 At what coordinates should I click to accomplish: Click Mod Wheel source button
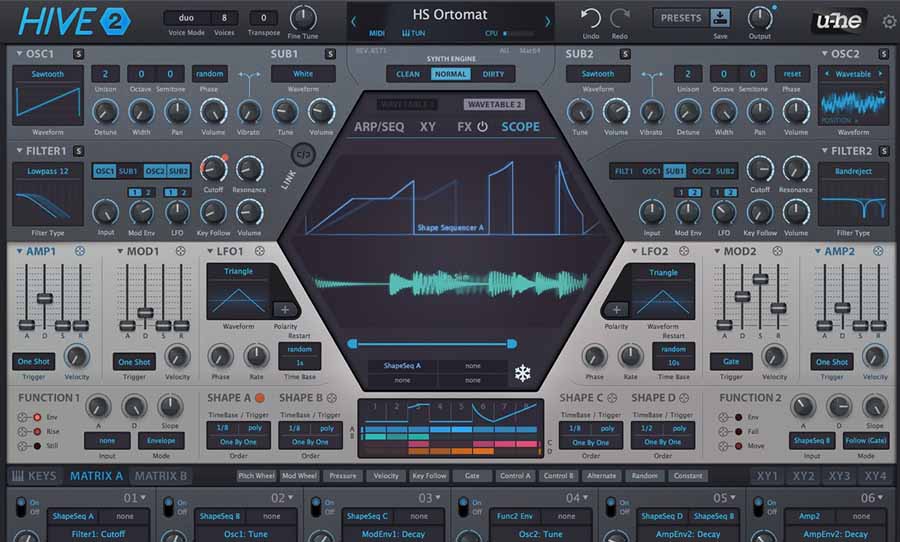click(x=299, y=475)
